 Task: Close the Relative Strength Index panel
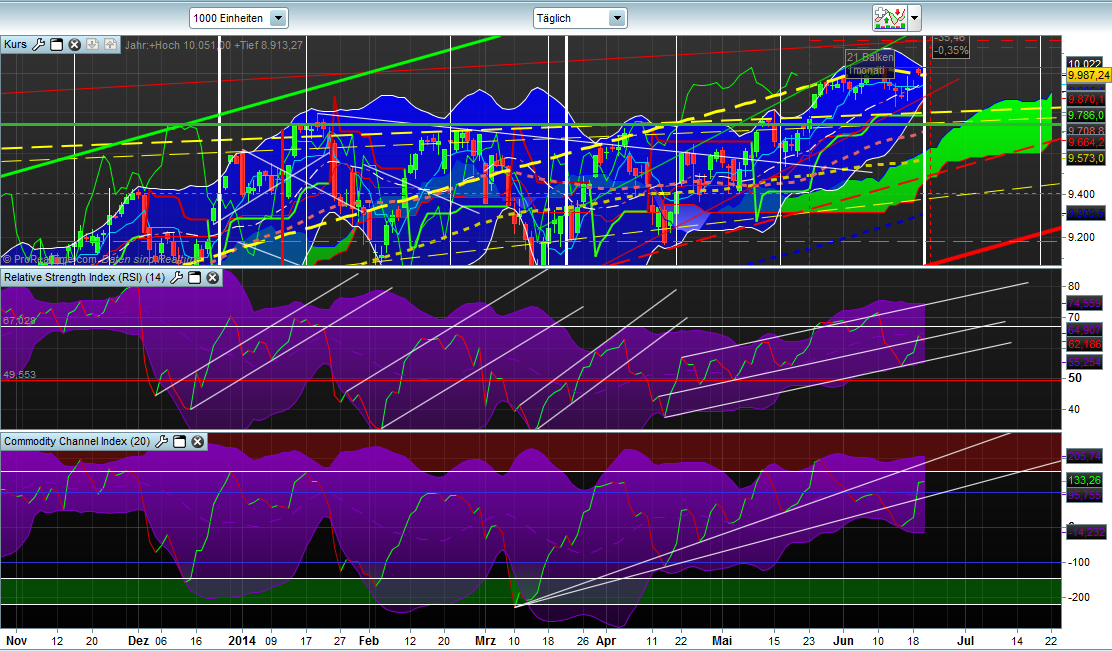click(211, 277)
